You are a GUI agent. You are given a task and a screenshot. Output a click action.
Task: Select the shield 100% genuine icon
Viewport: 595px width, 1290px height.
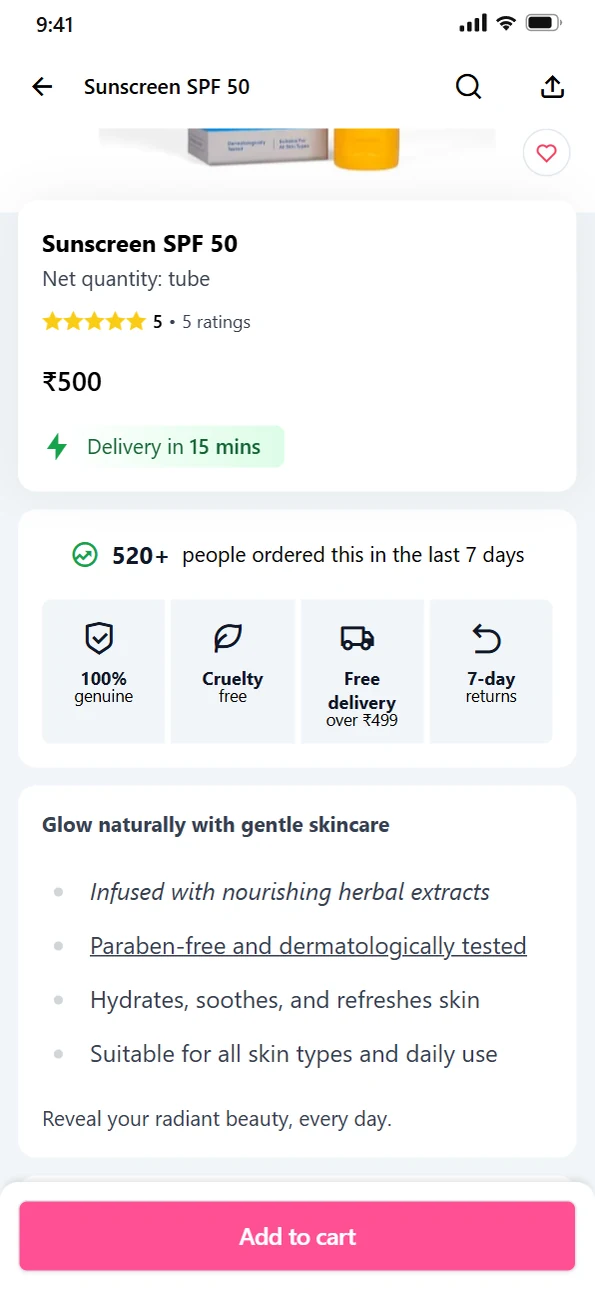(x=99, y=637)
